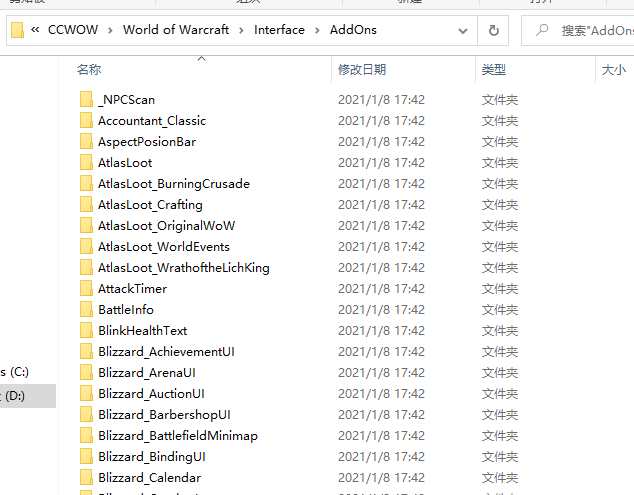The width and height of the screenshot is (634, 495).
Task: Click the Accountant_Classic folder name
Action: [152, 121]
